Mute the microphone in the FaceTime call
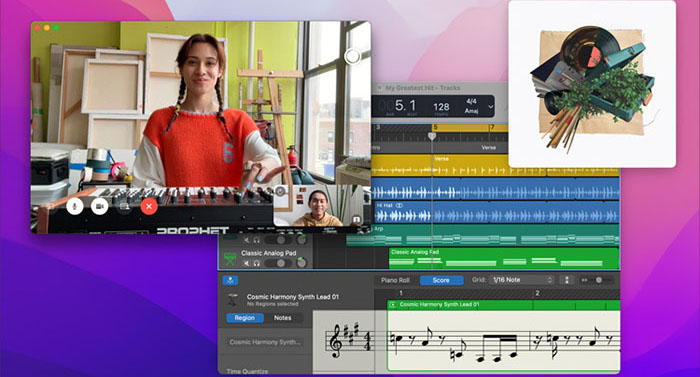This screenshot has width=700, height=377. tap(75, 206)
